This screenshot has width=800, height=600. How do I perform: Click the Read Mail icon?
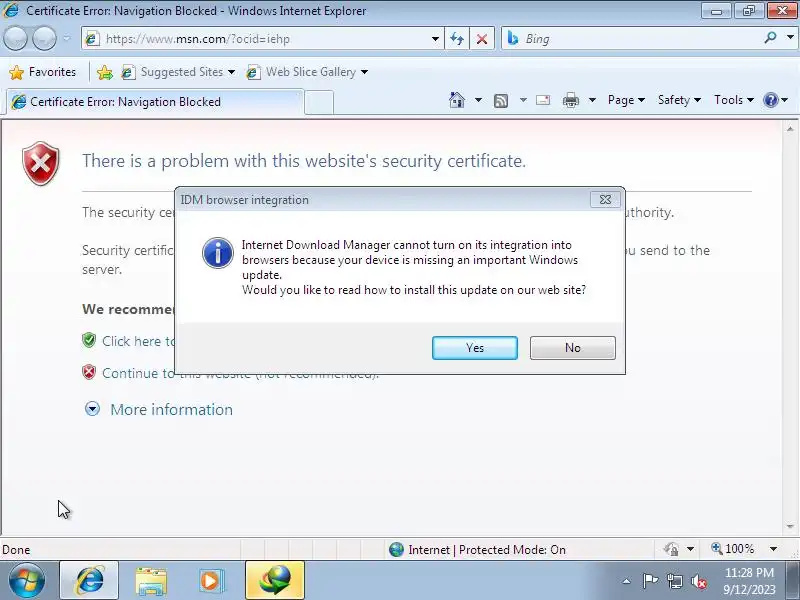pyautogui.click(x=543, y=100)
